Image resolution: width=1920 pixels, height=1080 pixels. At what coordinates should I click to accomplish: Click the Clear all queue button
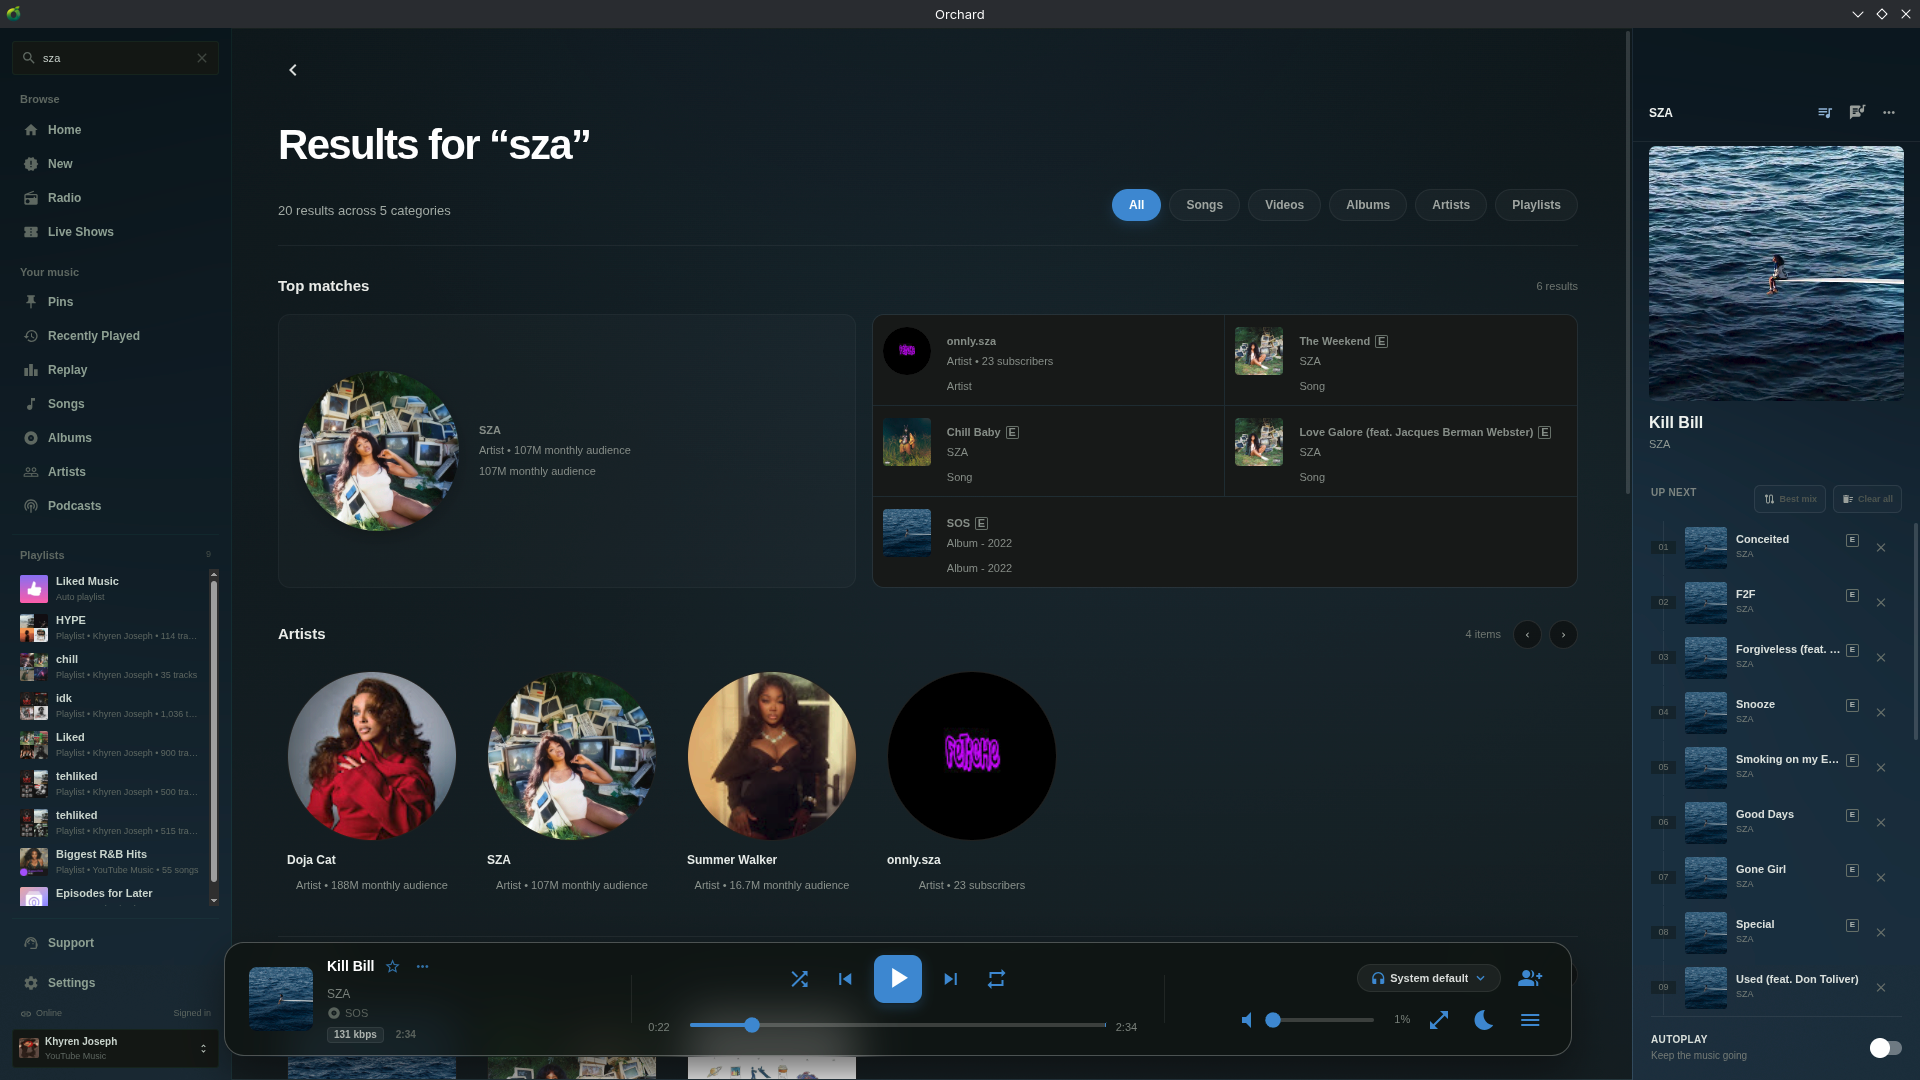(x=1867, y=499)
